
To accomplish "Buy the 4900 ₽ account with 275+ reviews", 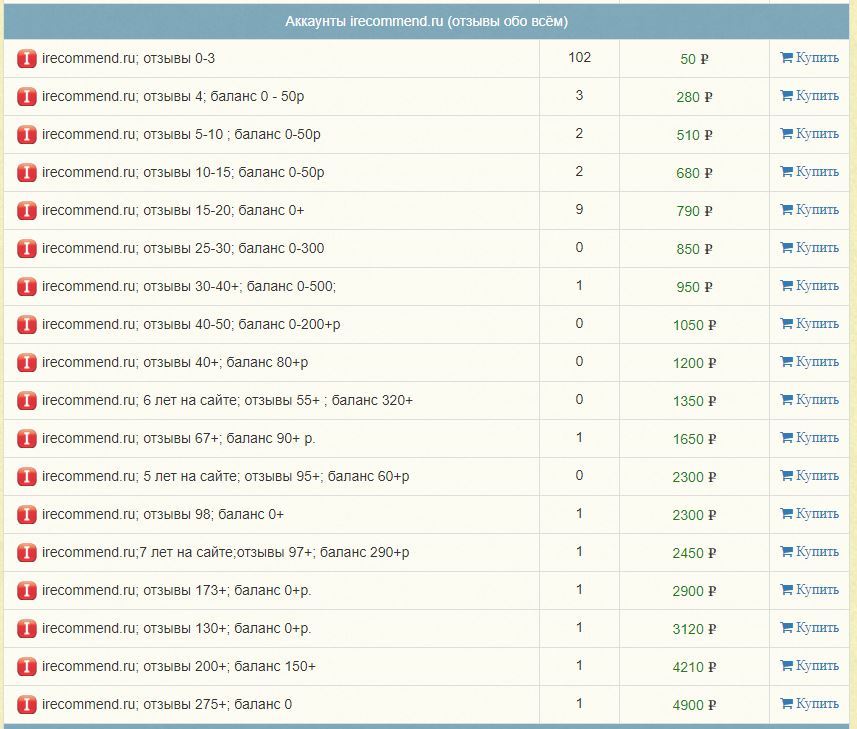I will 816,704.
